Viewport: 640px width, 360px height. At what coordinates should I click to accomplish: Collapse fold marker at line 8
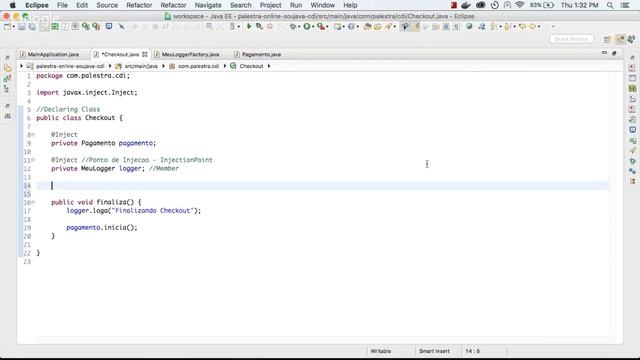[33, 135]
